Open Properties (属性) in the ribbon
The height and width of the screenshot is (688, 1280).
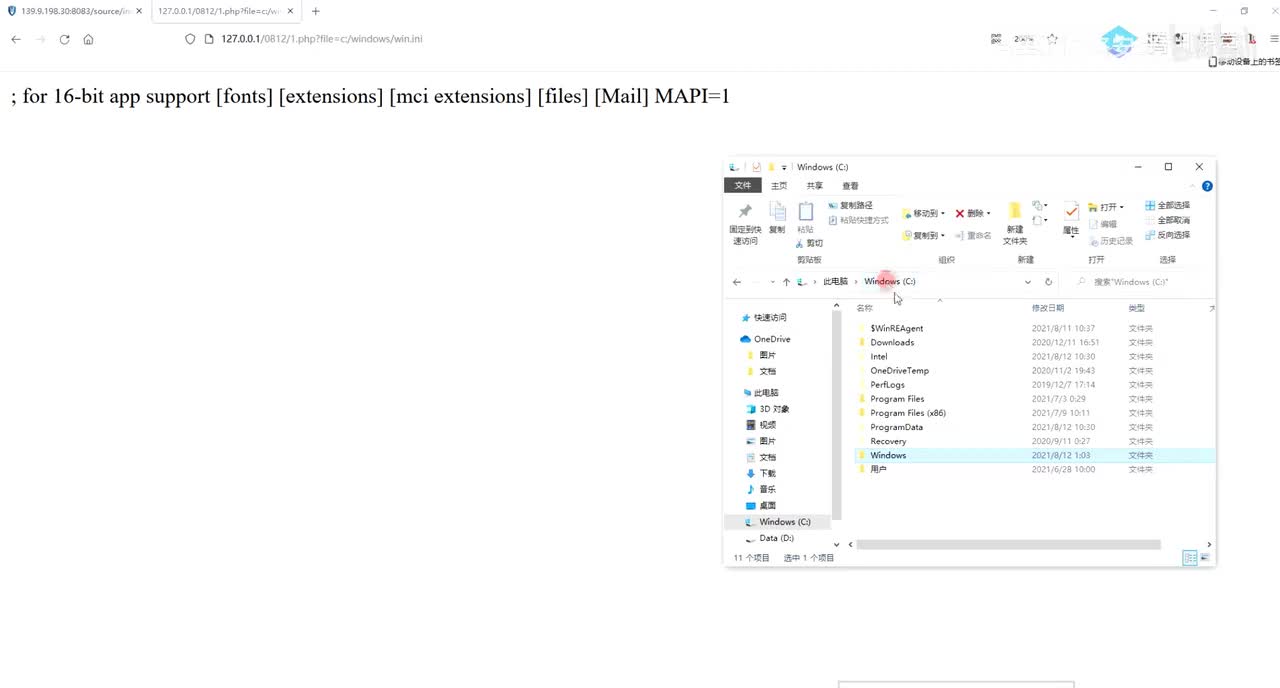(1071, 219)
